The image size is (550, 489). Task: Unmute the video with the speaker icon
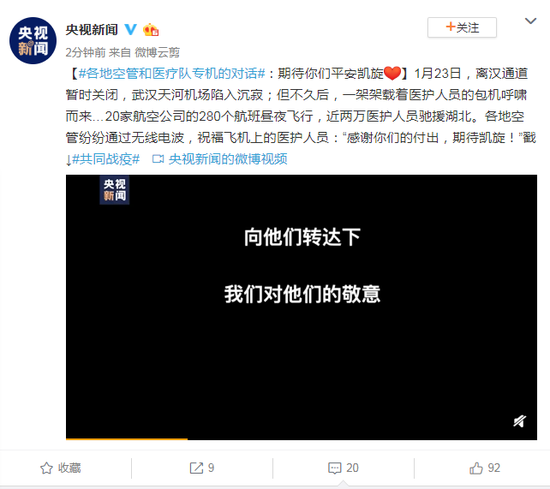point(520,421)
